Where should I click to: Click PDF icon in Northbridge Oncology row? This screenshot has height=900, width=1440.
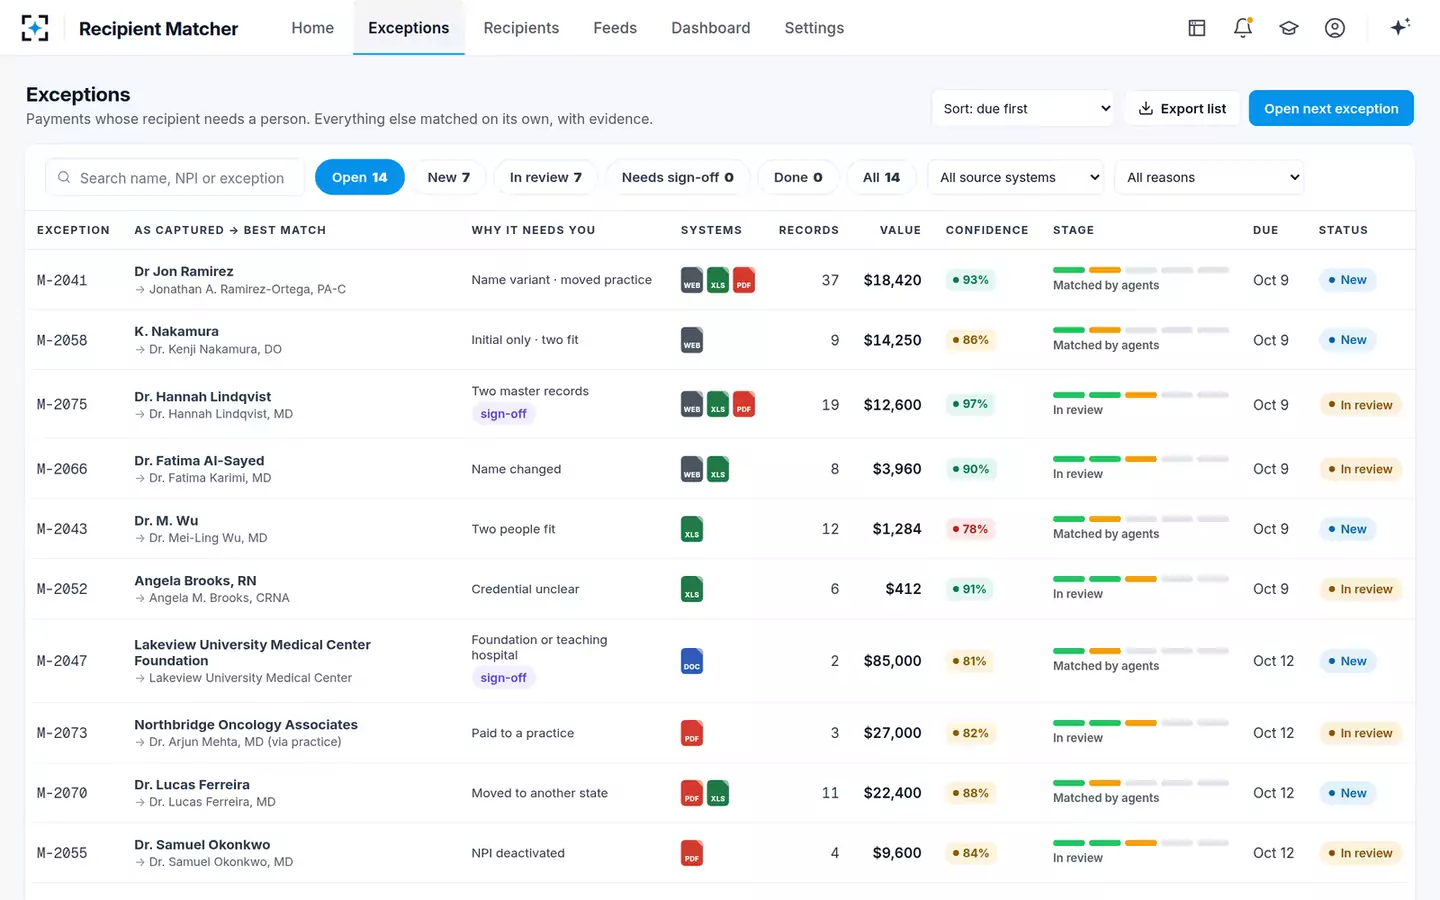[x=692, y=733]
